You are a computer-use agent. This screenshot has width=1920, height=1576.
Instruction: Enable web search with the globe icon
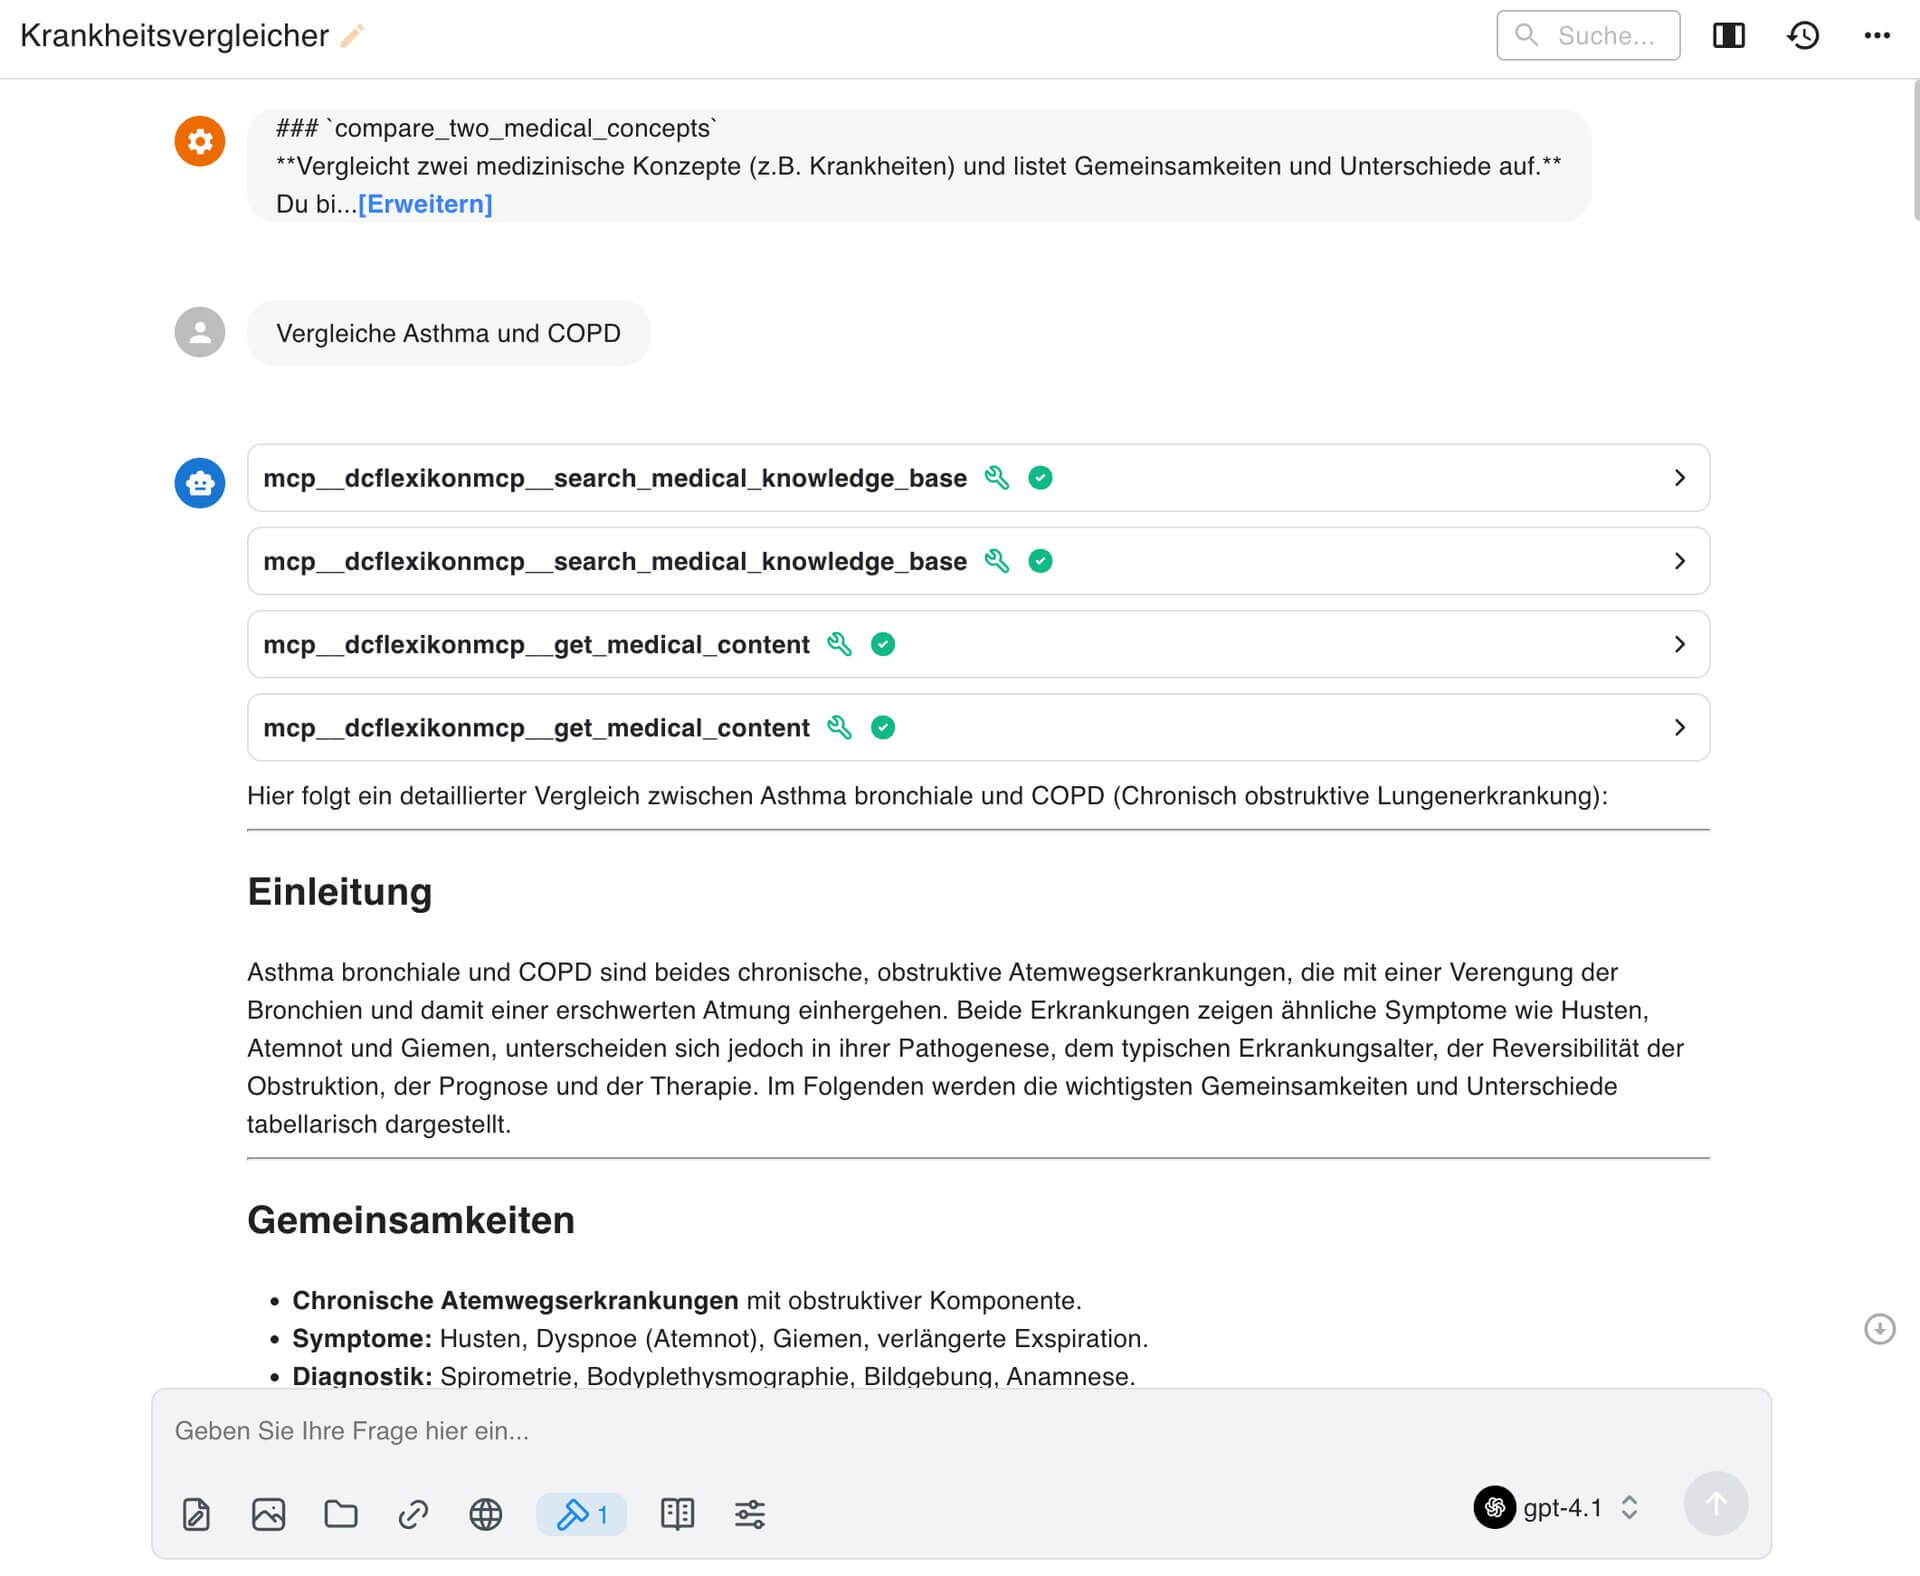[x=487, y=1514]
